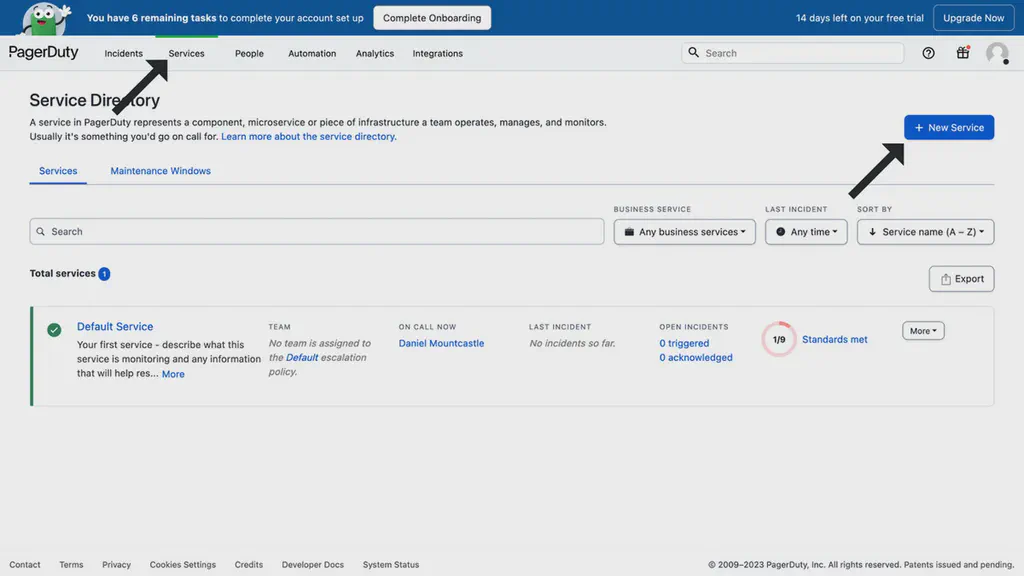Screen dimensions: 1024x576
Task: Open the help icon in the top bar
Action: coord(927,52)
